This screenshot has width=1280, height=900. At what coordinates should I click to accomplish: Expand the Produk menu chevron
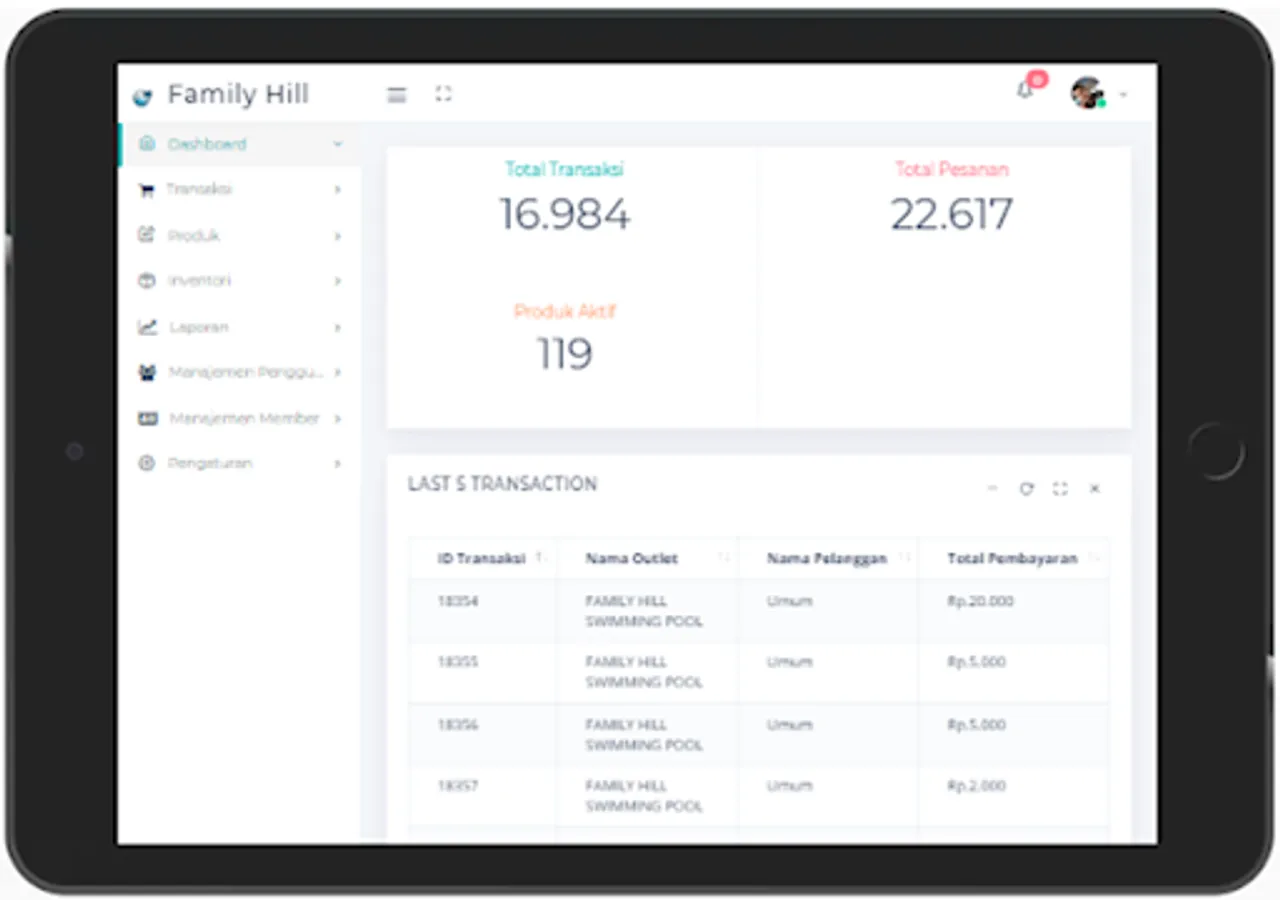click(x=338, y=236)
